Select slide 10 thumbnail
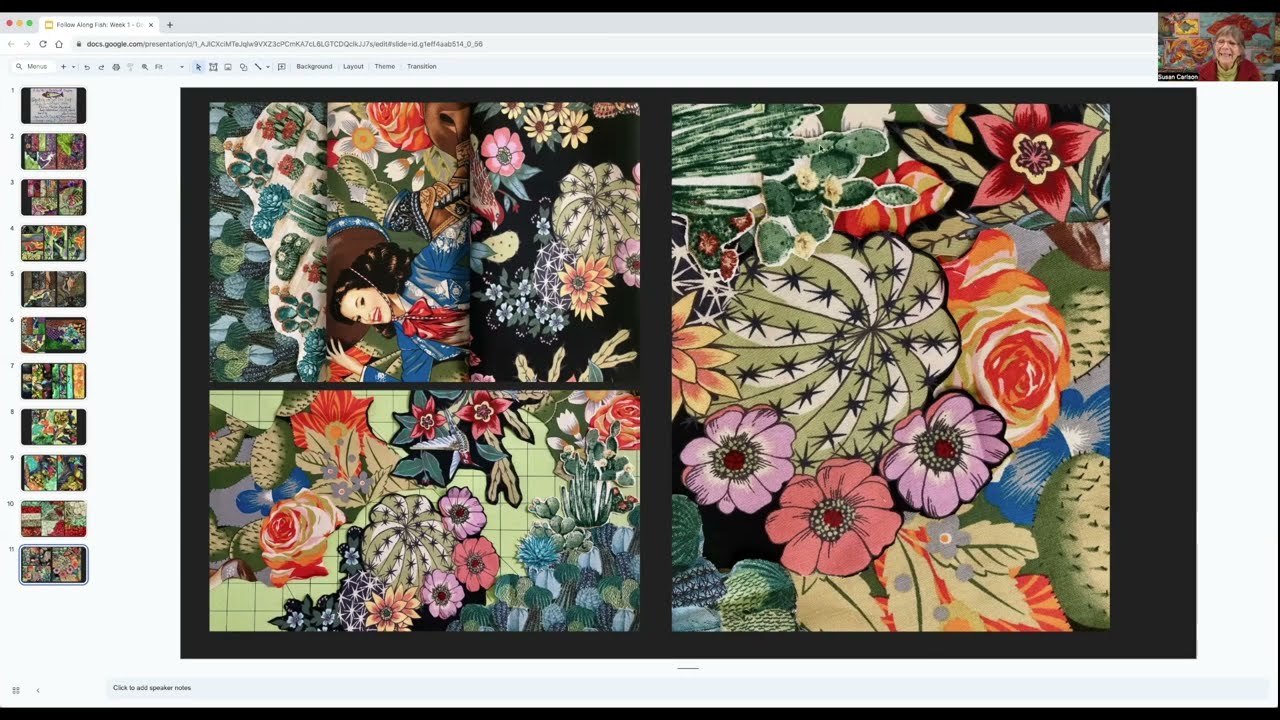Screen dimensions: 1280x720 54,519
